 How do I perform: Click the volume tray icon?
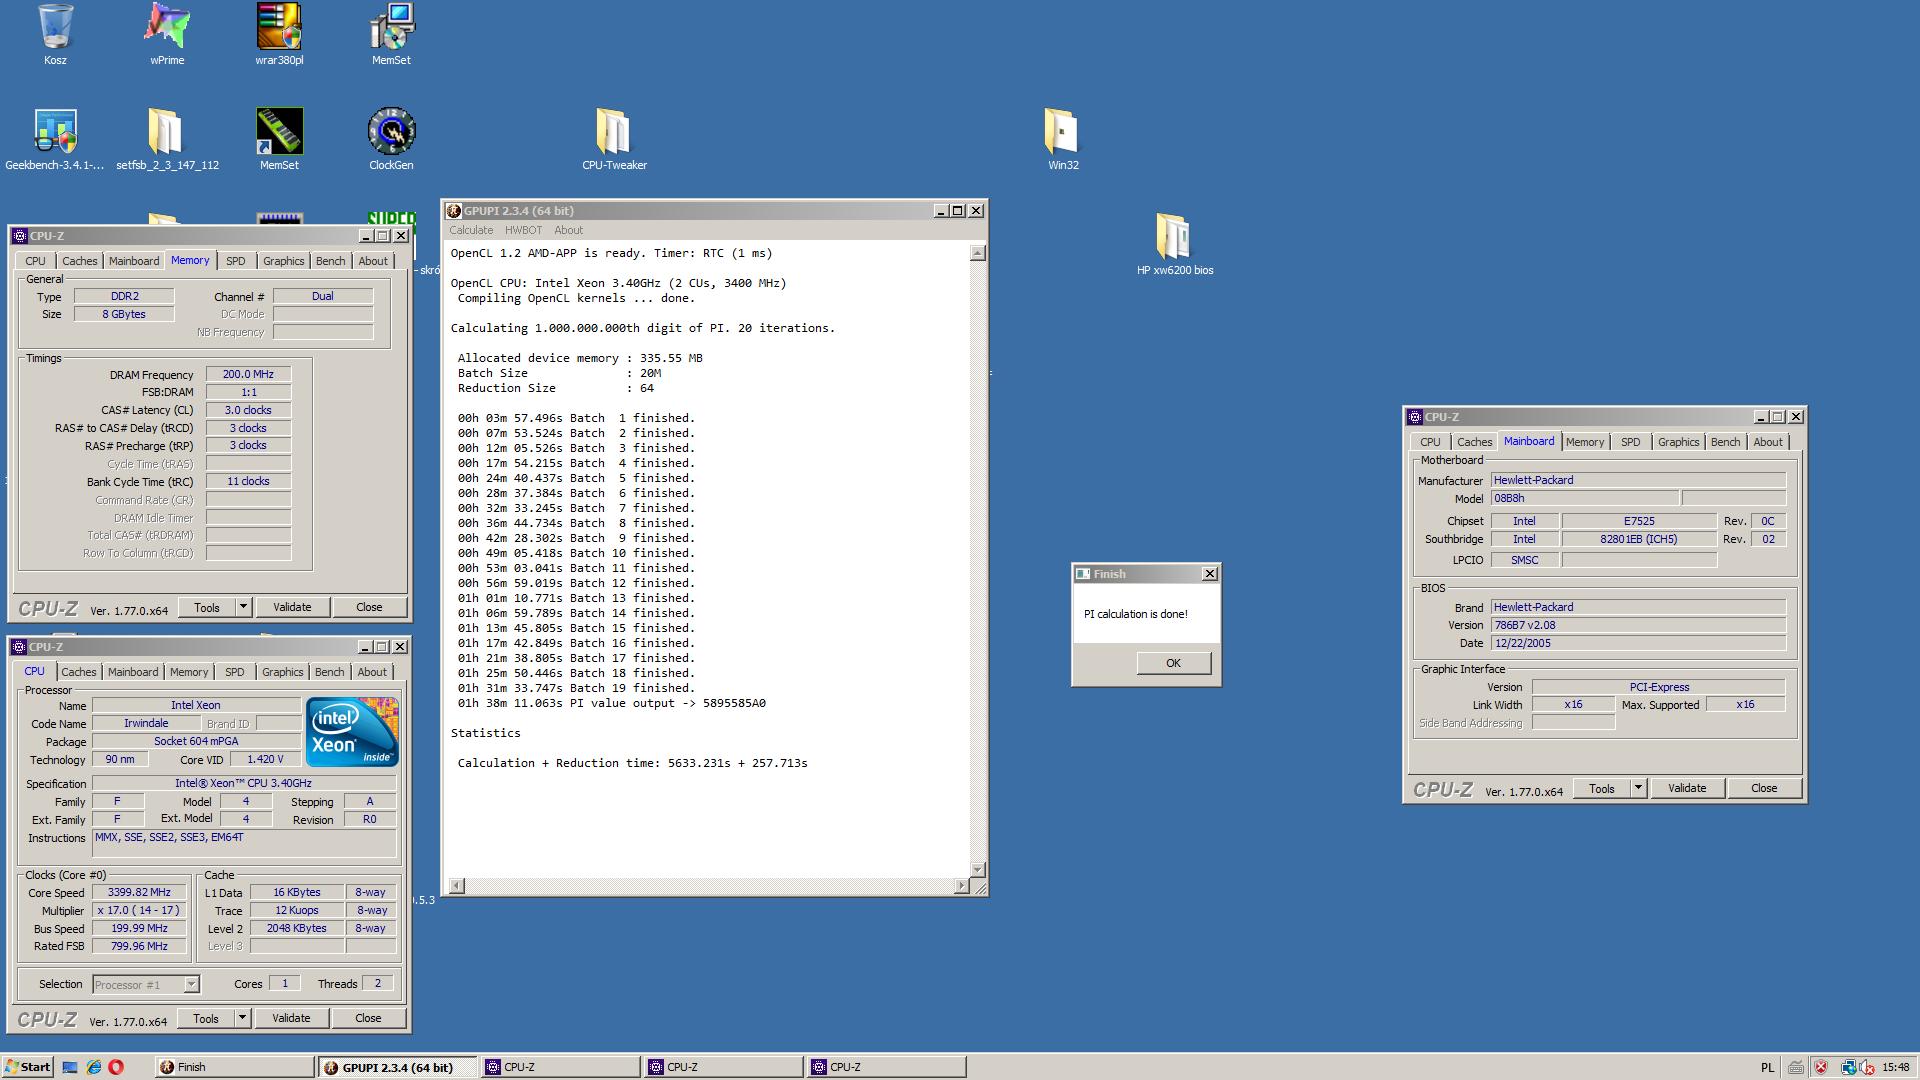tap(1868, 1068)
